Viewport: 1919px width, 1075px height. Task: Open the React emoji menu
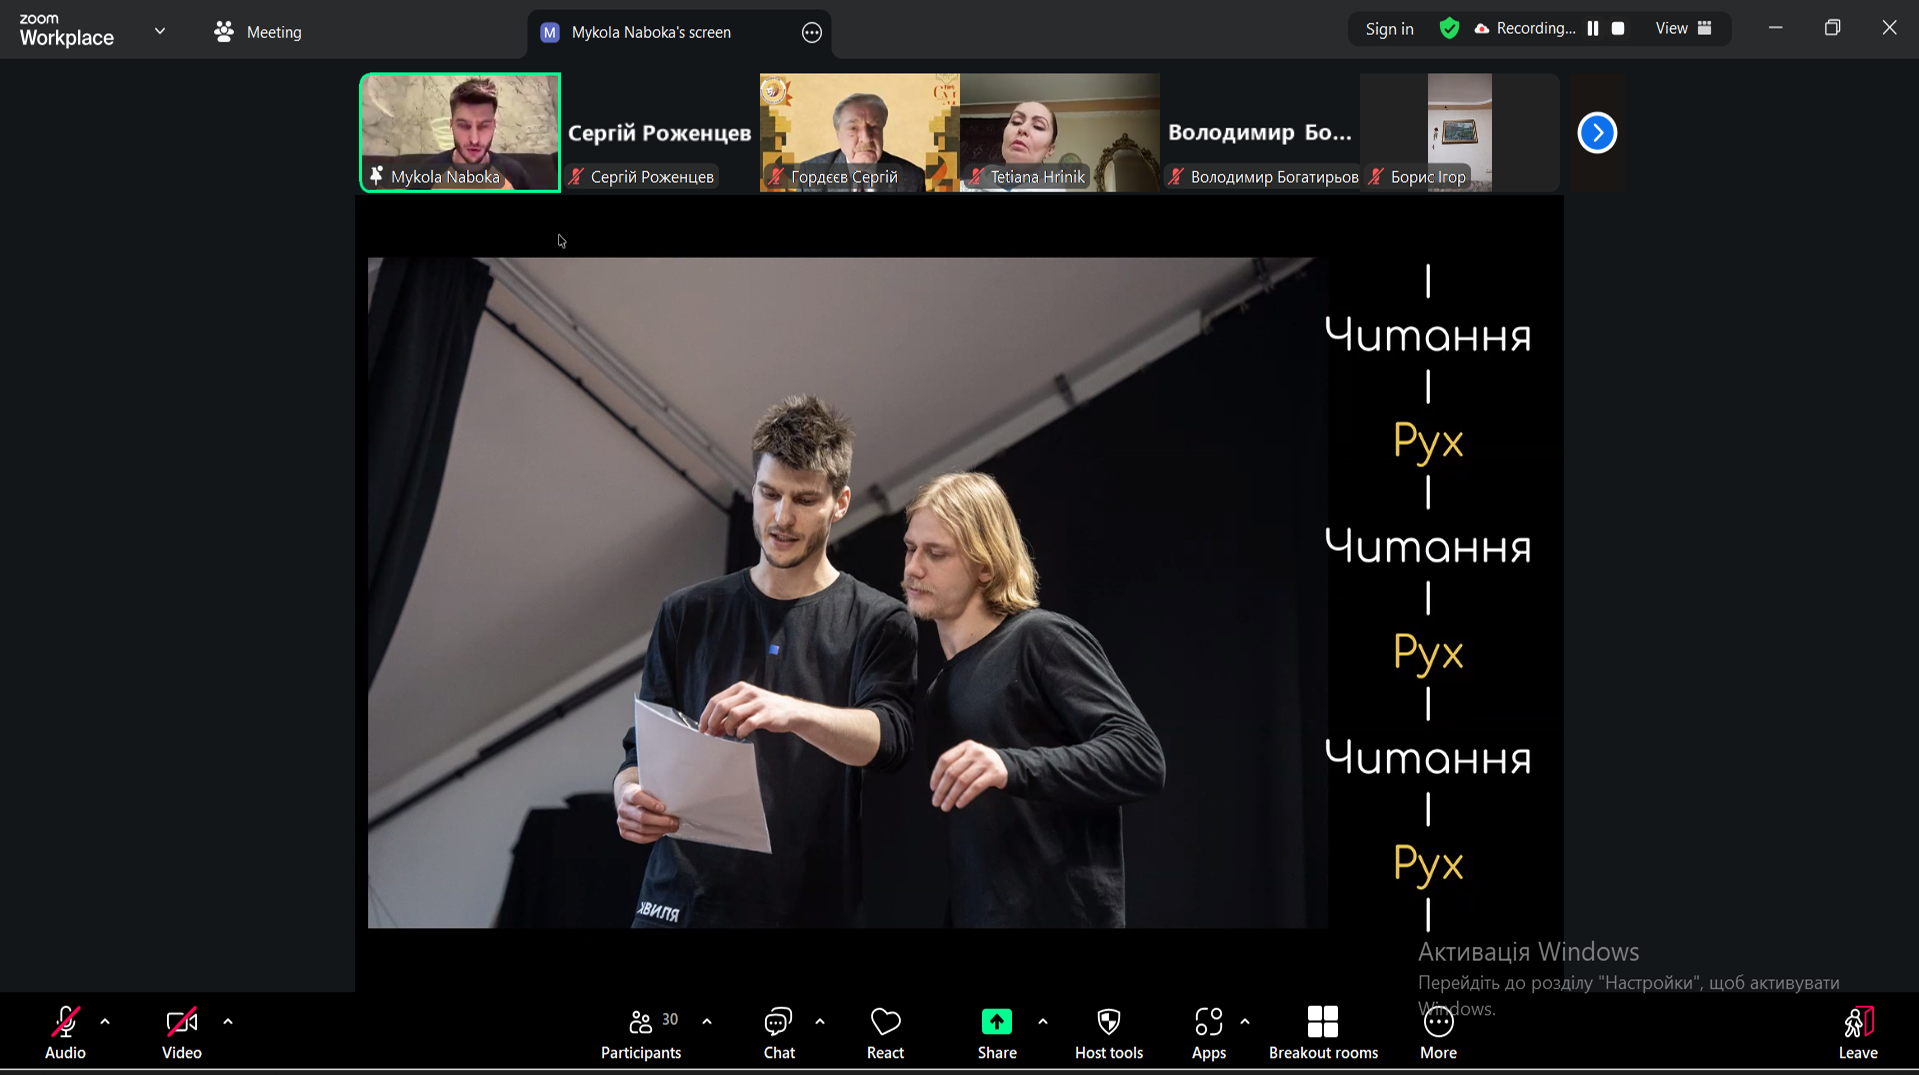(x=885, y=1033)
